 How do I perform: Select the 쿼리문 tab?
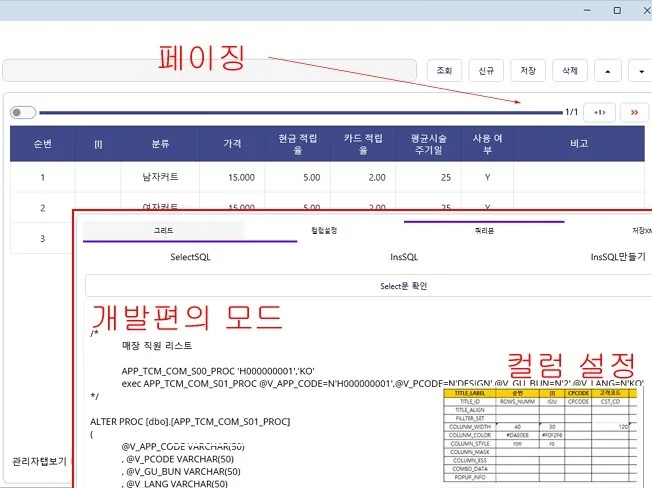[484, 231]
